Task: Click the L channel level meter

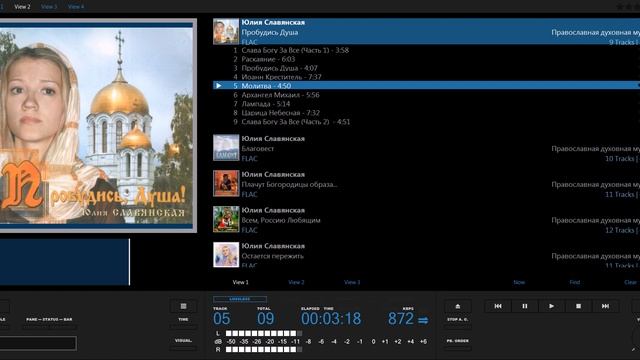Action: click(264, 333)
